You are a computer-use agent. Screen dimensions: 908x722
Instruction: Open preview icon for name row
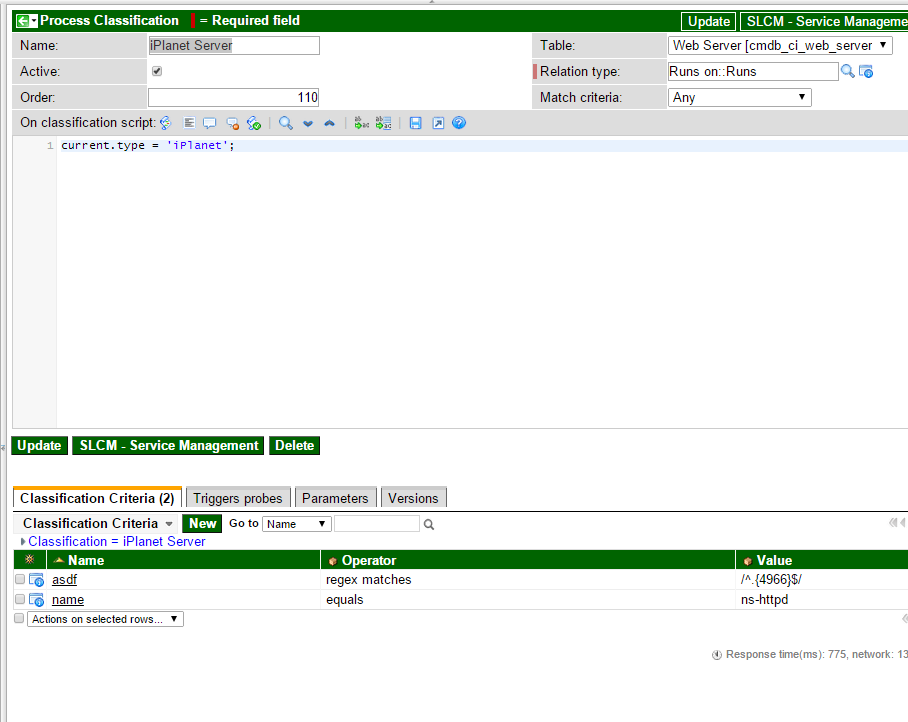tap(36, 600)
